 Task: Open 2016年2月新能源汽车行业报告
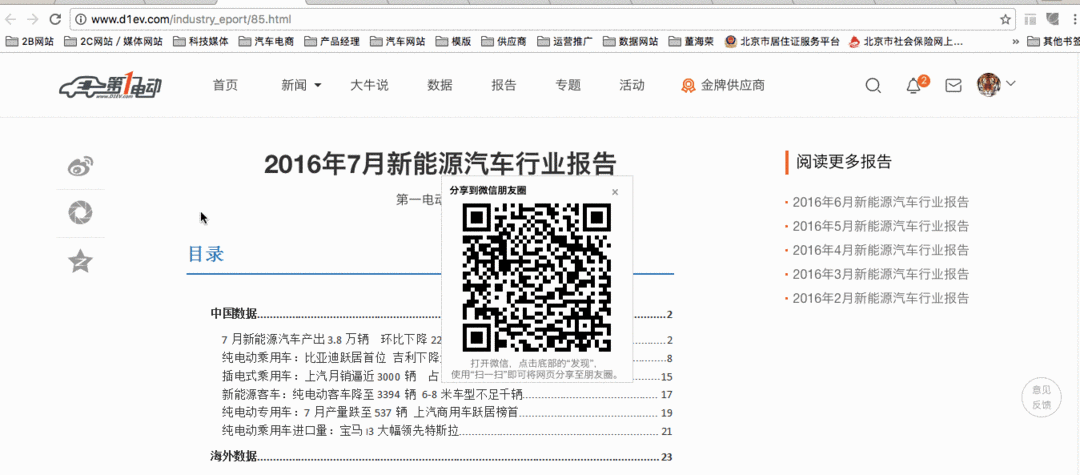881,298
